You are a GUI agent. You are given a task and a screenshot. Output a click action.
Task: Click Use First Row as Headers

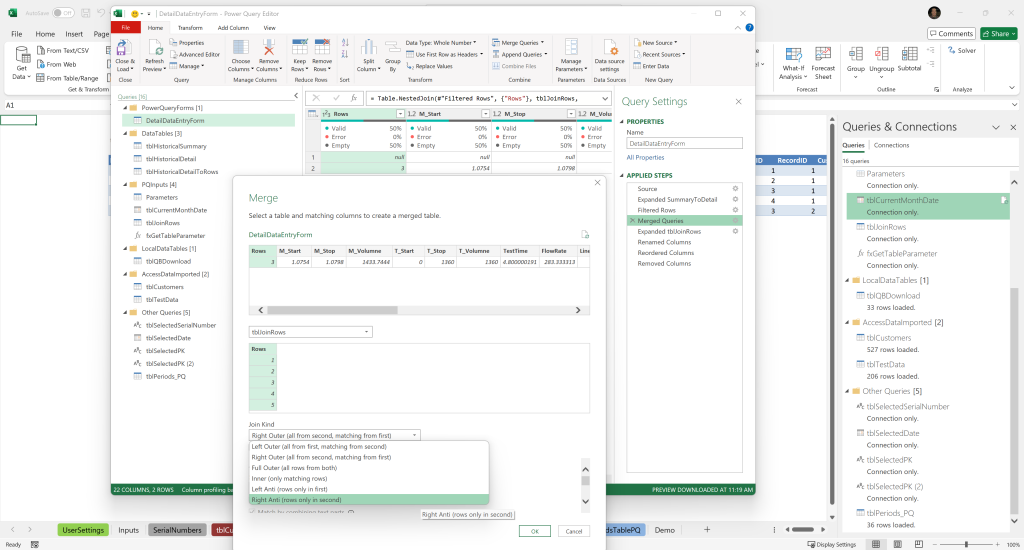444,55
